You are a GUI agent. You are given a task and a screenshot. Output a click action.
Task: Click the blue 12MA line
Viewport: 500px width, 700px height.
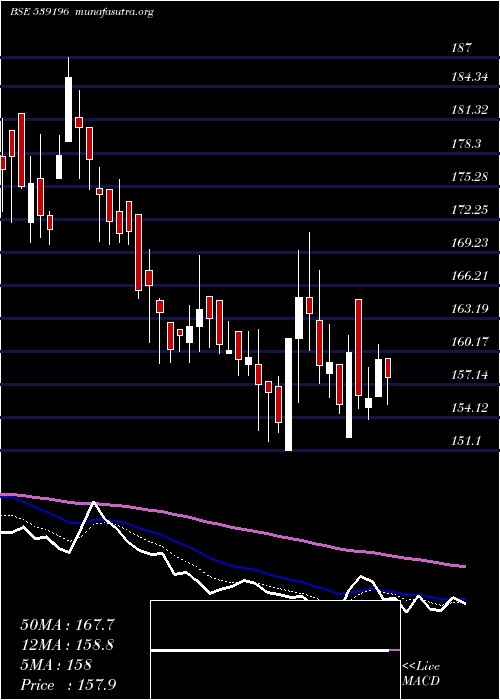[232, 567]
